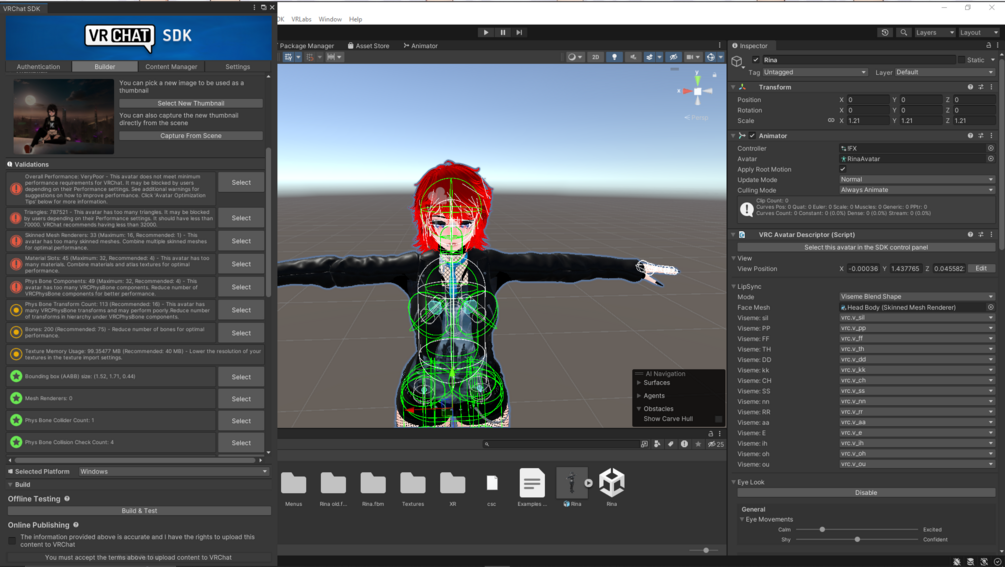Toggle the Rina object active checkbox
Viewport: 1005px width, 567px height.
pyautogui.click(x=756, y=60)
